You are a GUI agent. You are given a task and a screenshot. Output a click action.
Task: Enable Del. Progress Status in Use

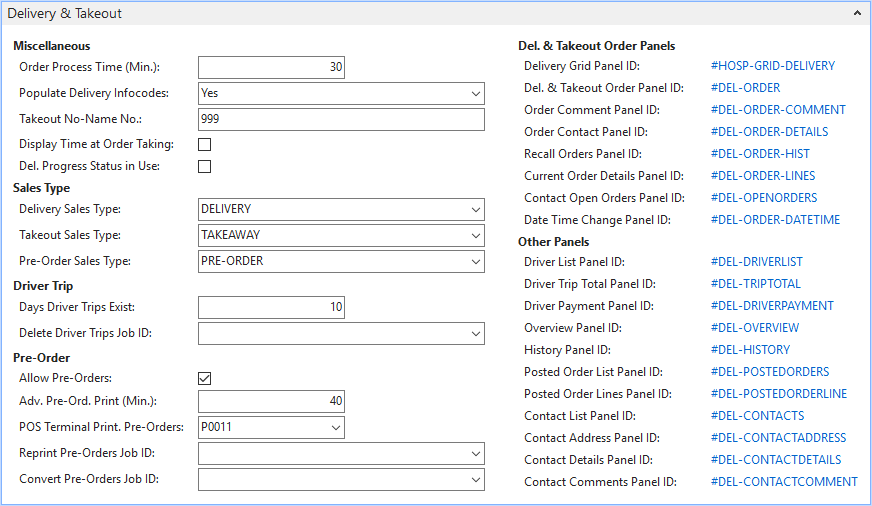pos(205,166)
